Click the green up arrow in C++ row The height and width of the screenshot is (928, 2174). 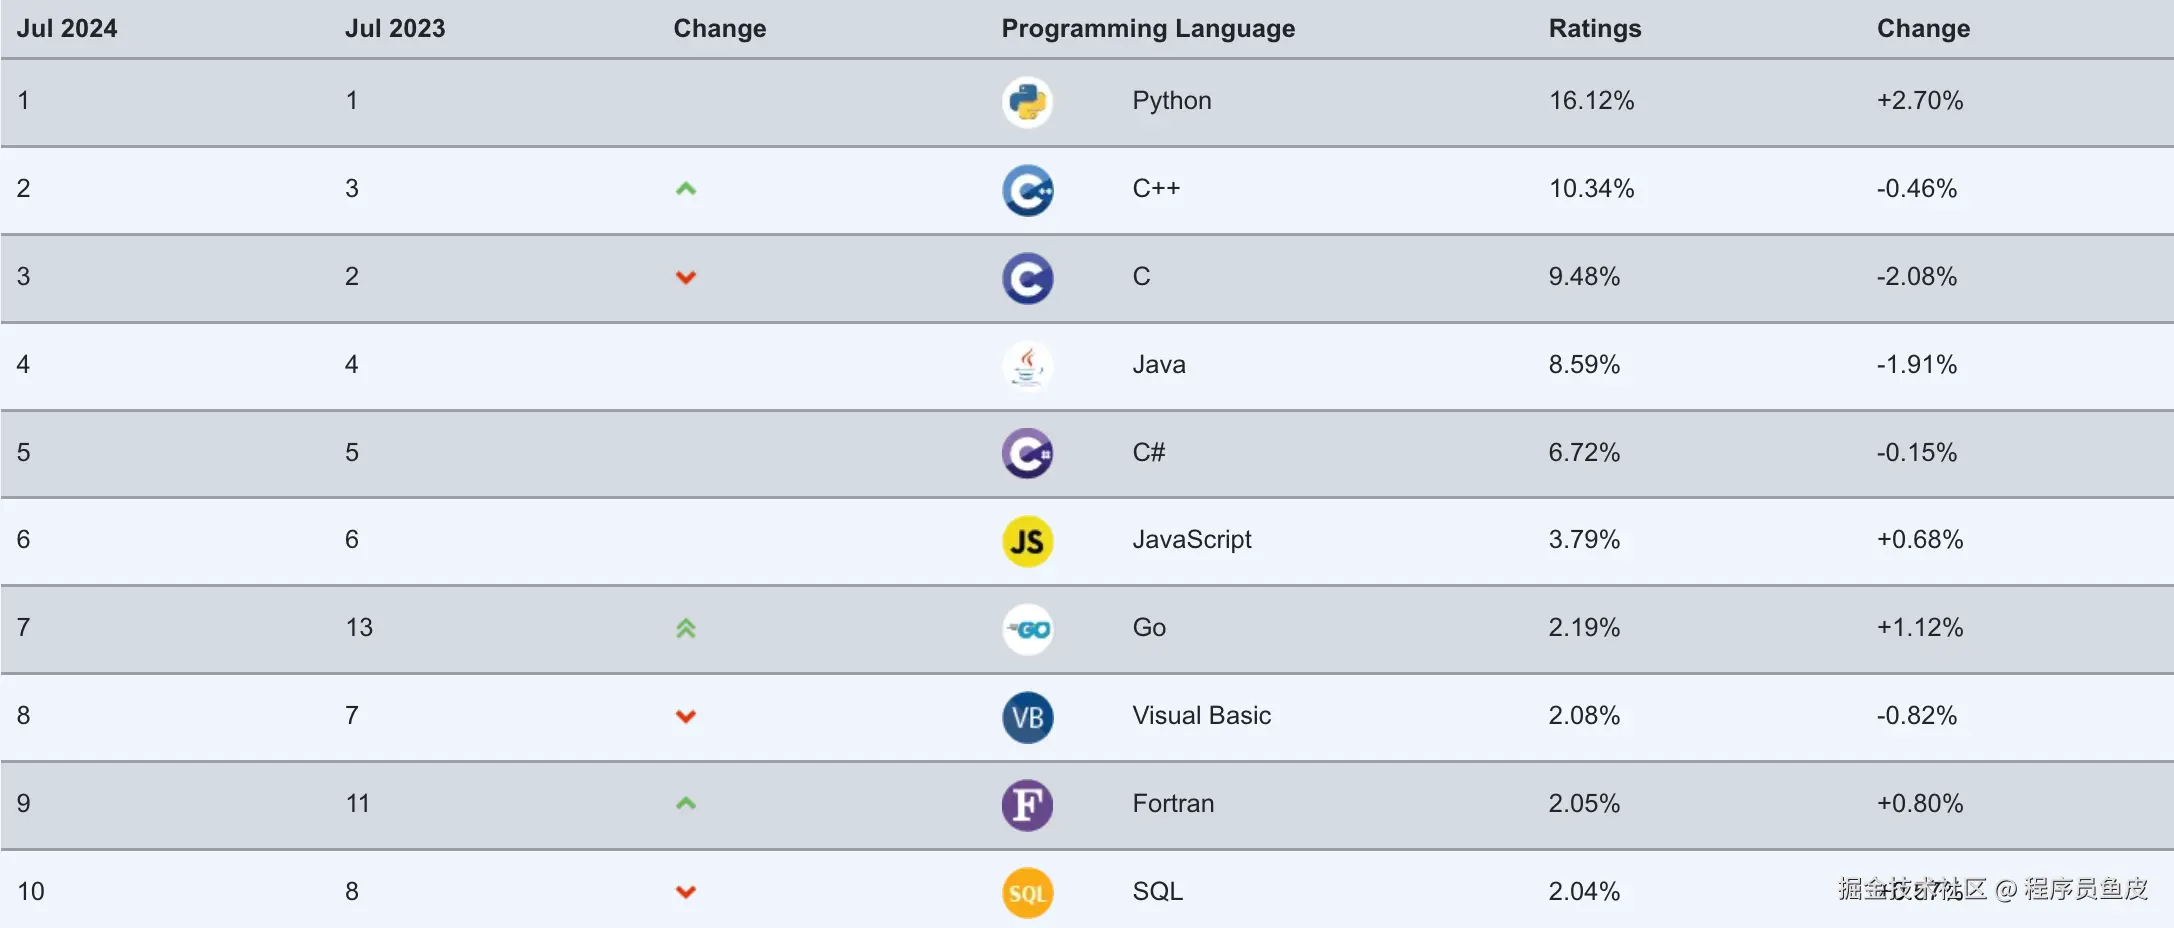tap(685, 189)
